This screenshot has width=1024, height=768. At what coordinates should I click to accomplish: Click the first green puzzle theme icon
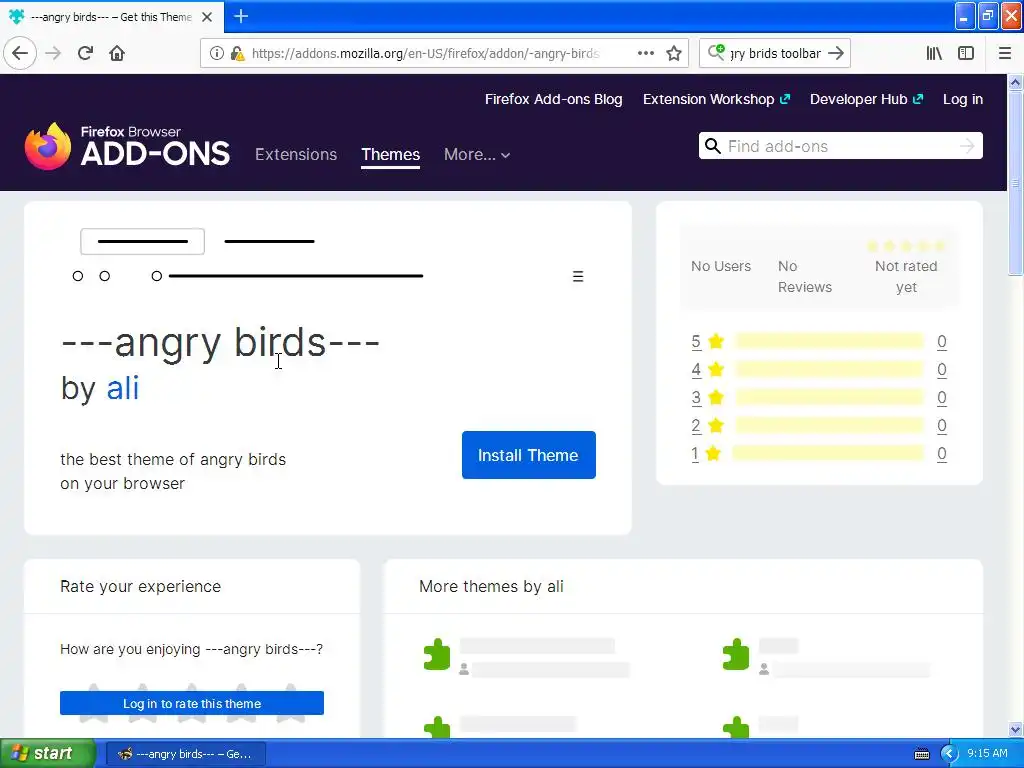437,654
